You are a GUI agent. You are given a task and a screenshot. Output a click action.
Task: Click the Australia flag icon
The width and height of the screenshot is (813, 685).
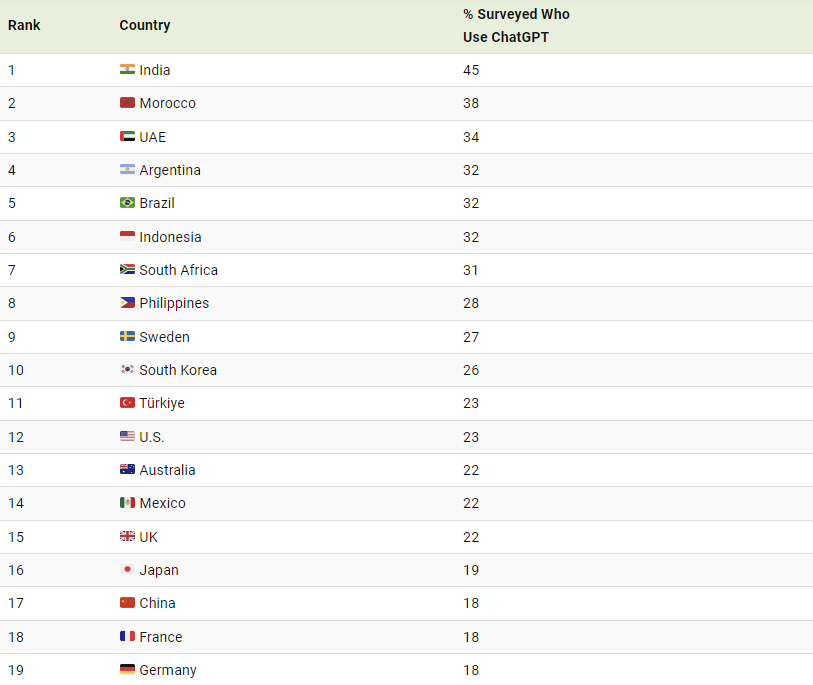(x=127, y=470)
